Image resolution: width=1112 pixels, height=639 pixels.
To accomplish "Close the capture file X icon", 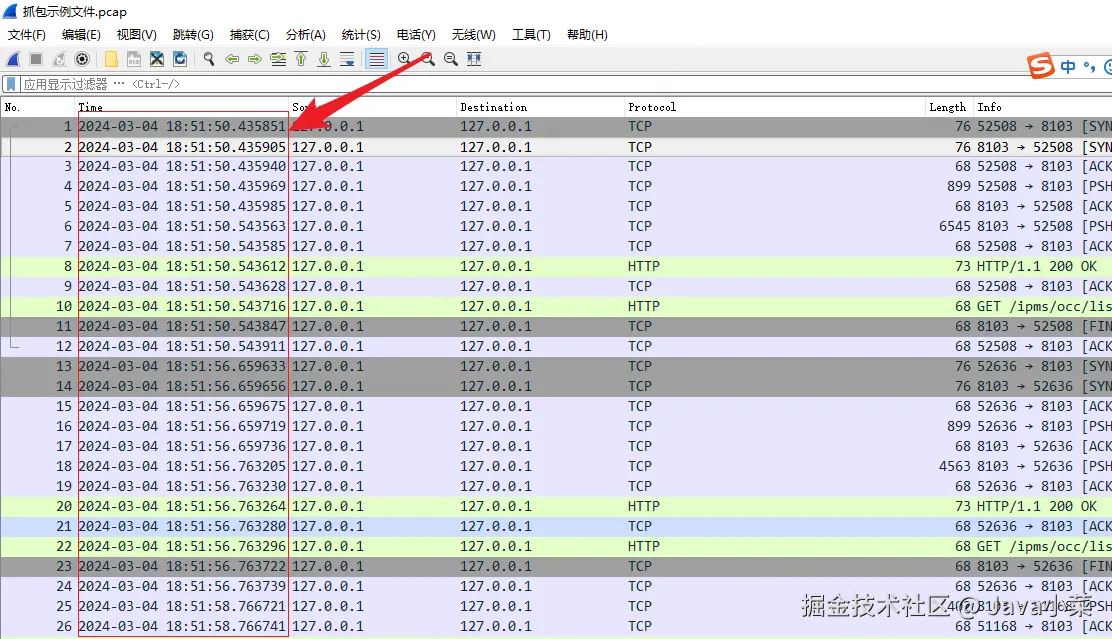I will (x=157, y=60).
